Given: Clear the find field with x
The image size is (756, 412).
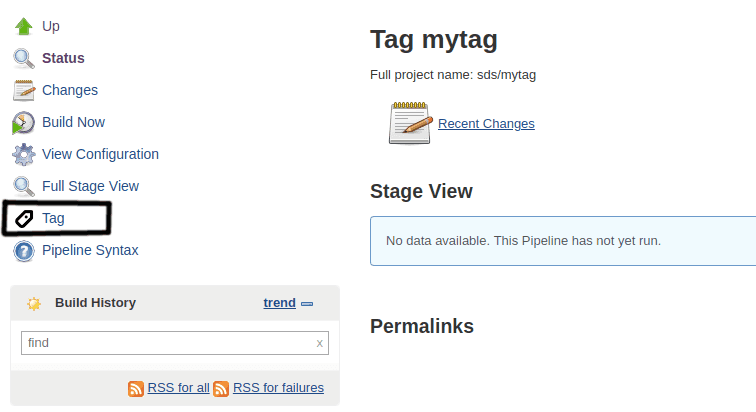Looking at the screenshot, I should click(320, 343).
